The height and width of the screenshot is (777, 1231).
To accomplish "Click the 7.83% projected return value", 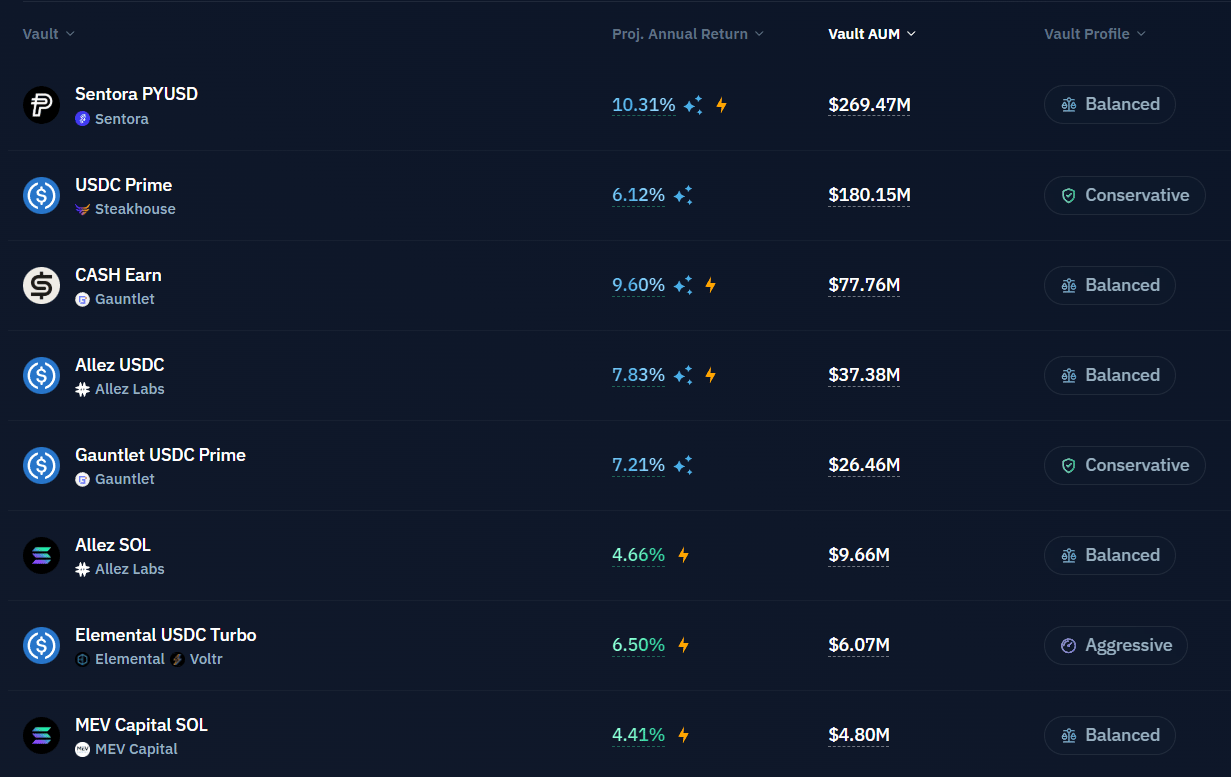I will click(638, 375).
